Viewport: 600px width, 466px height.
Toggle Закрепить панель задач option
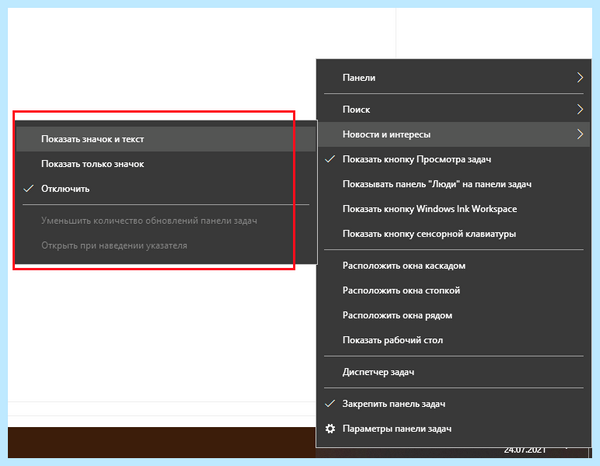pos(454,404)
